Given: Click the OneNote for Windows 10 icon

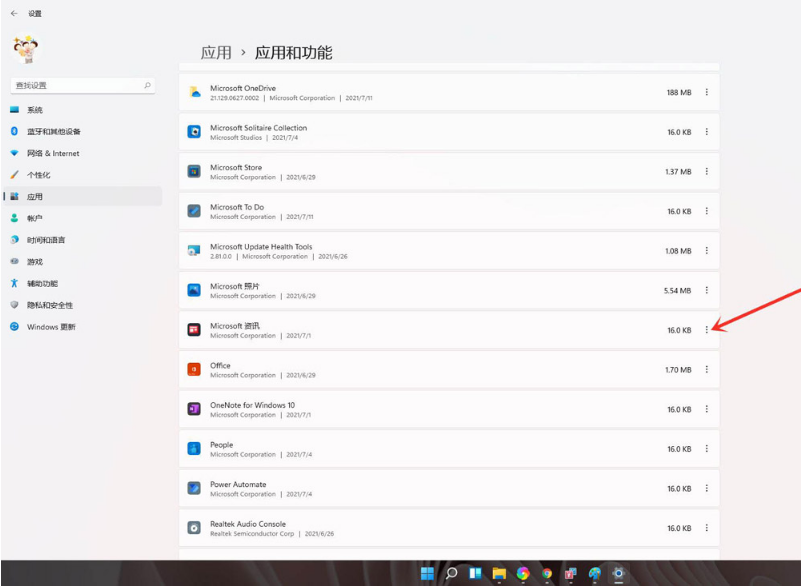Looking at the screenshot, I should [x=194, y=409].
